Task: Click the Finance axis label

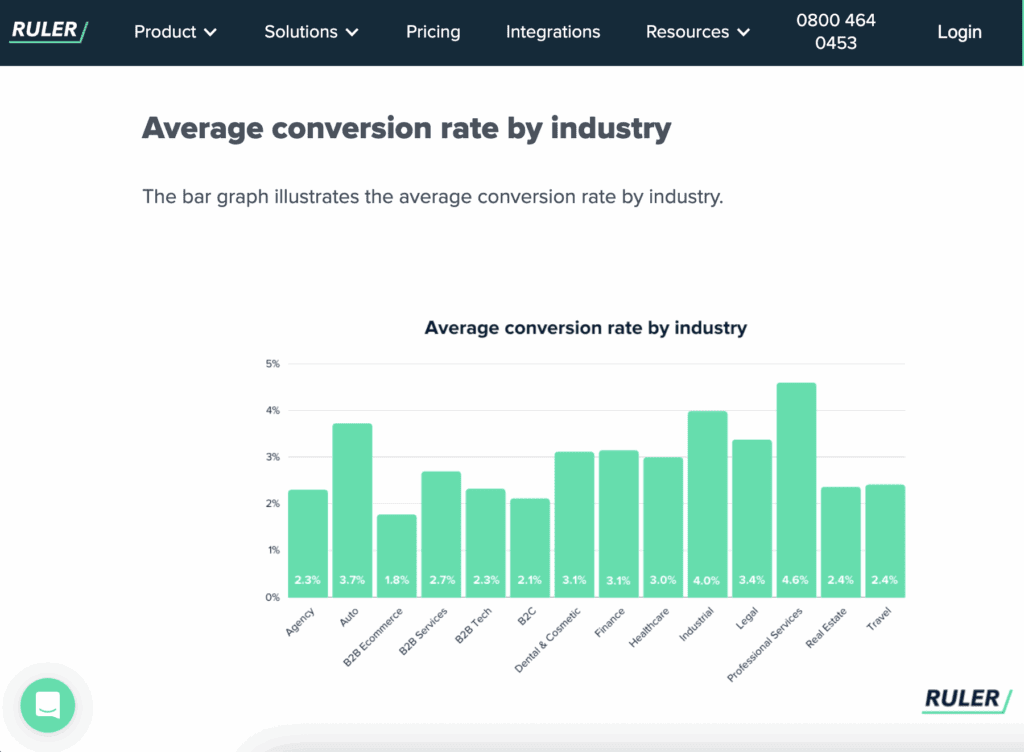Action: pyautogui.click(x=610, y=622)
